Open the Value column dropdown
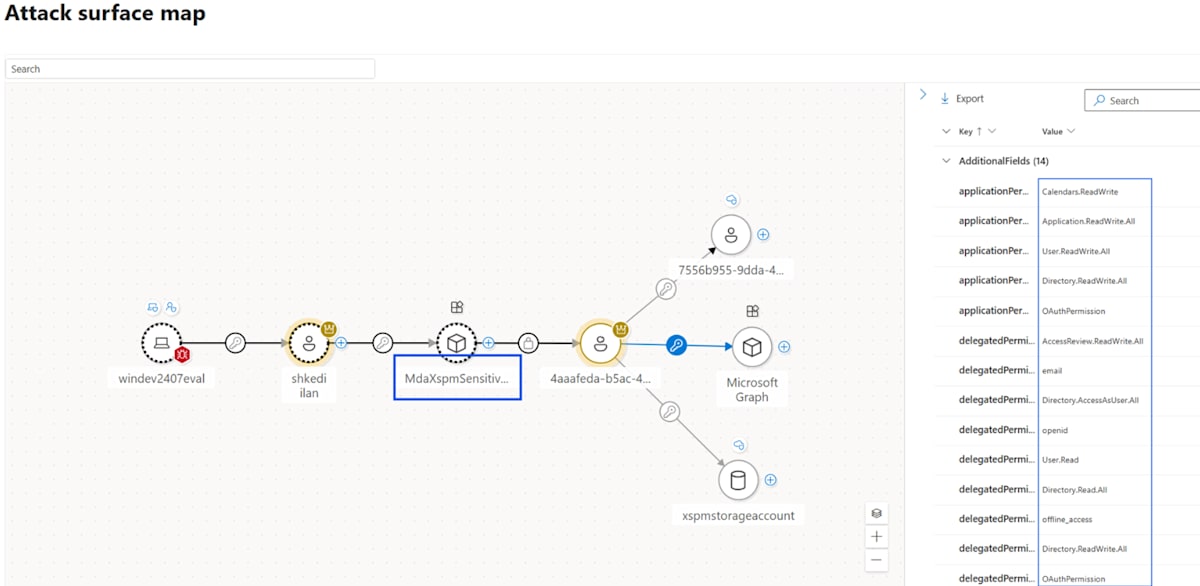The image size is (1200, 586). pyautogui.click(x=1071, y=131)
